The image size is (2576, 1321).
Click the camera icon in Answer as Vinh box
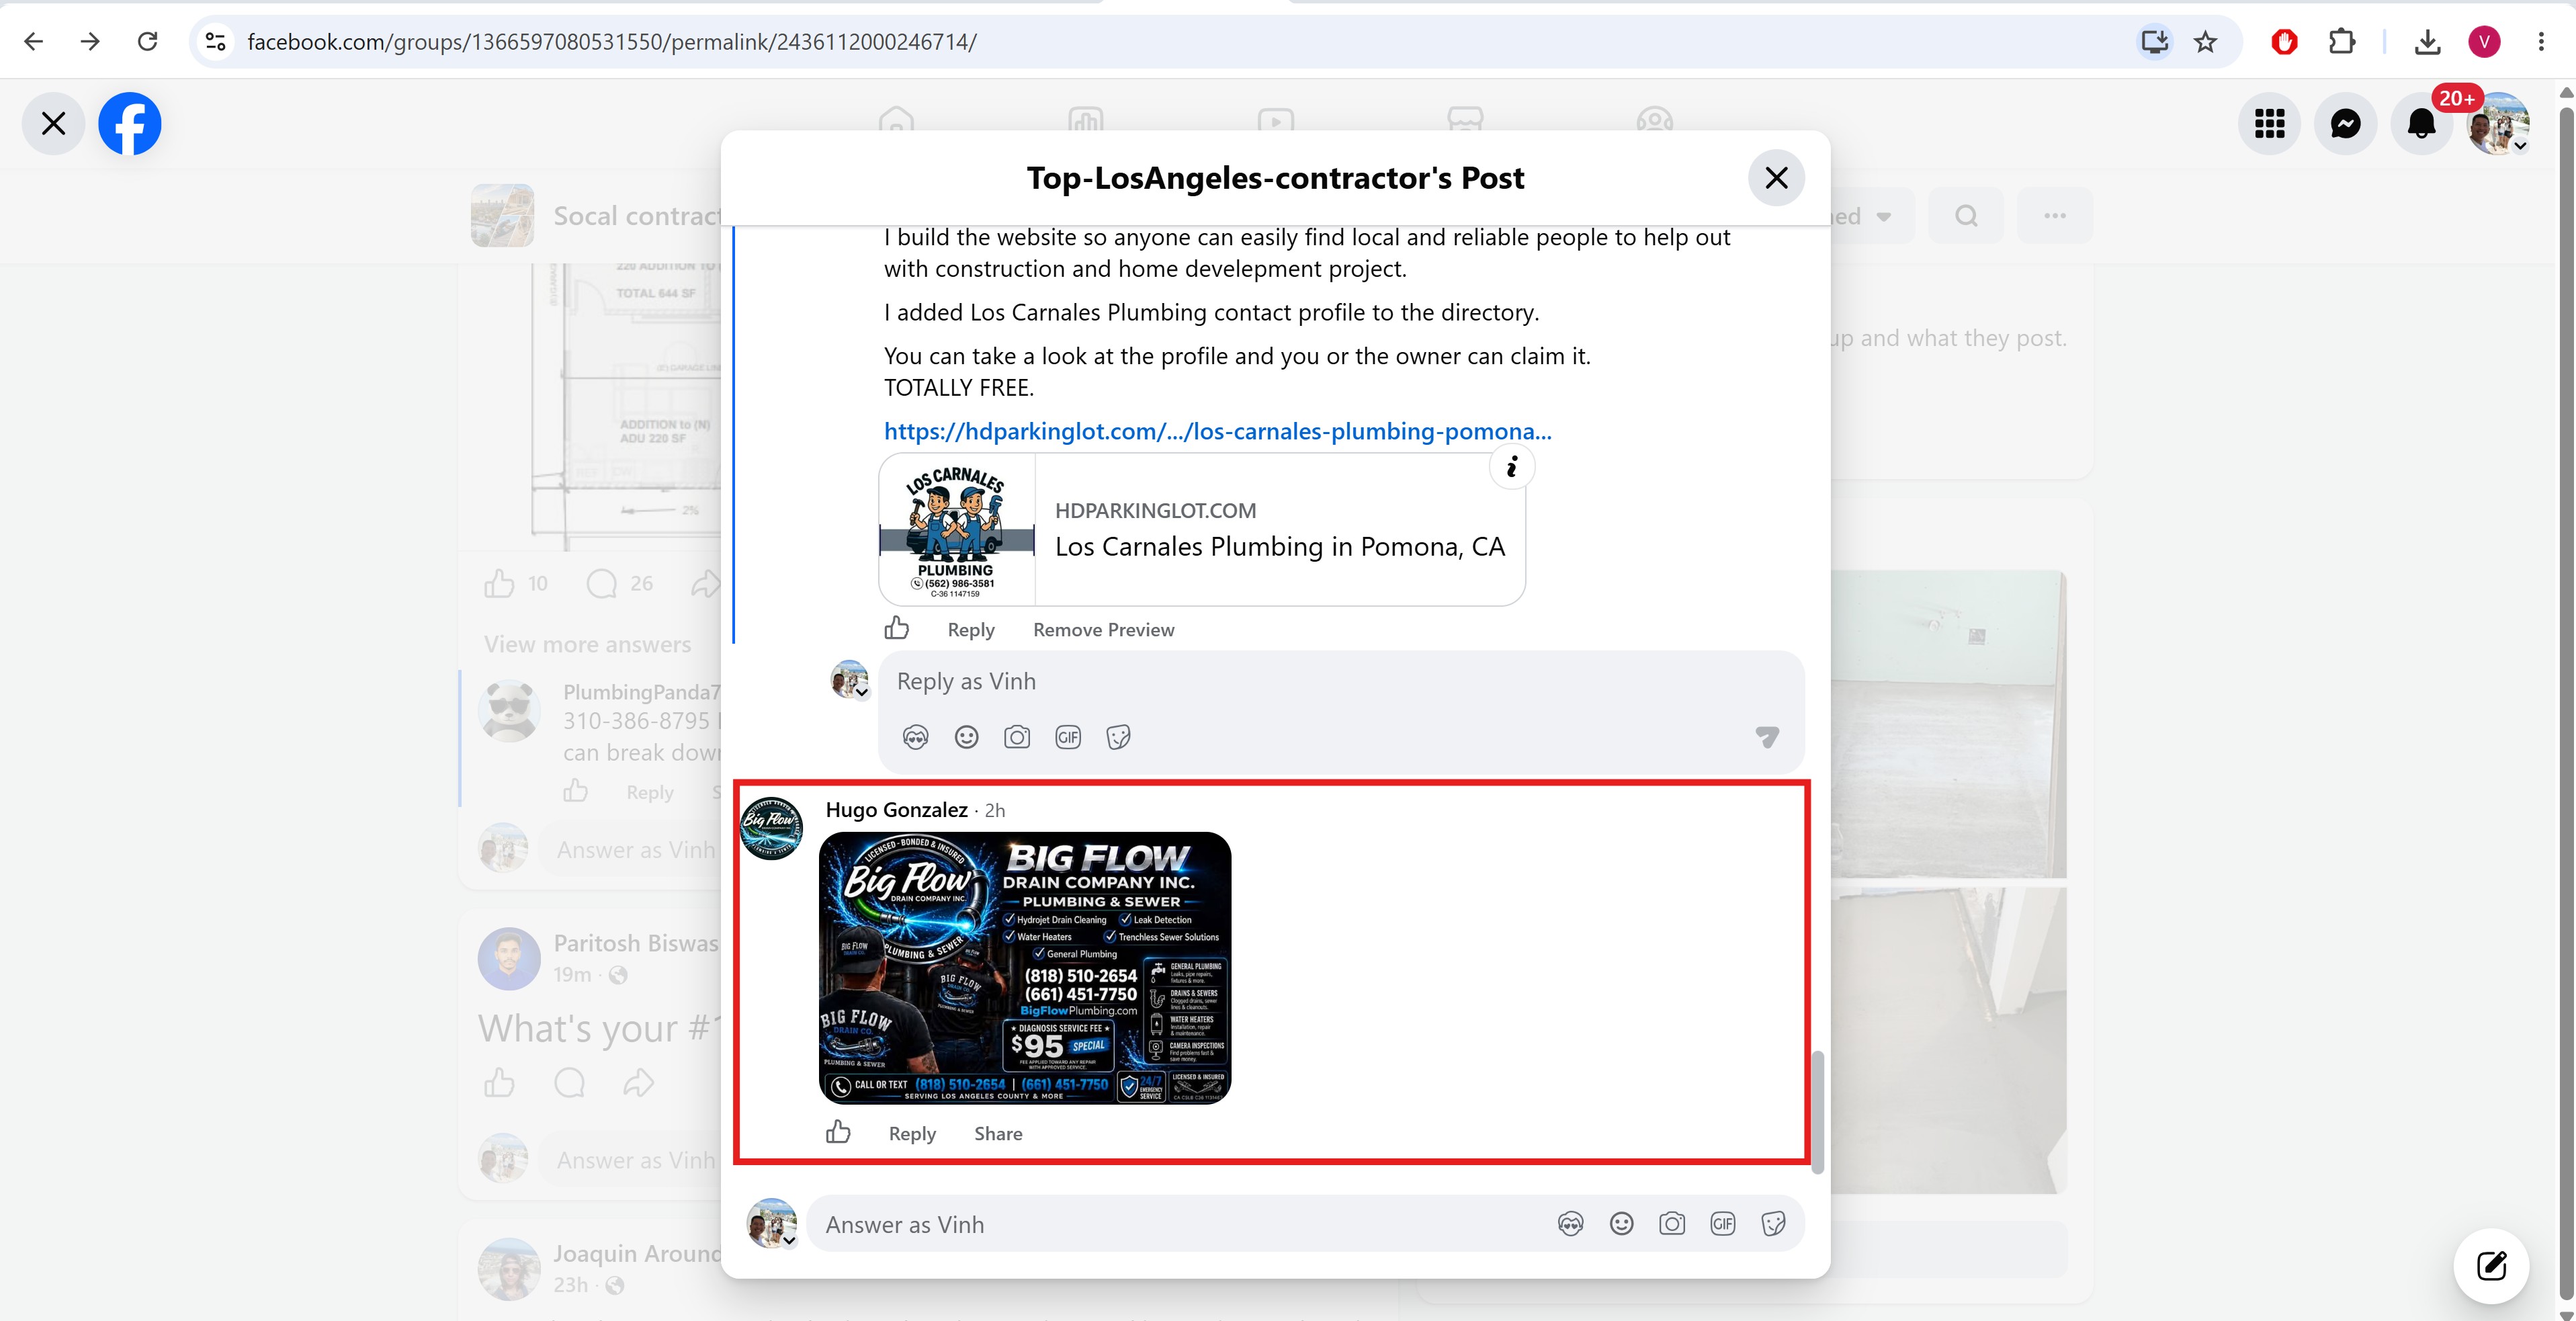(1671, 1224)
